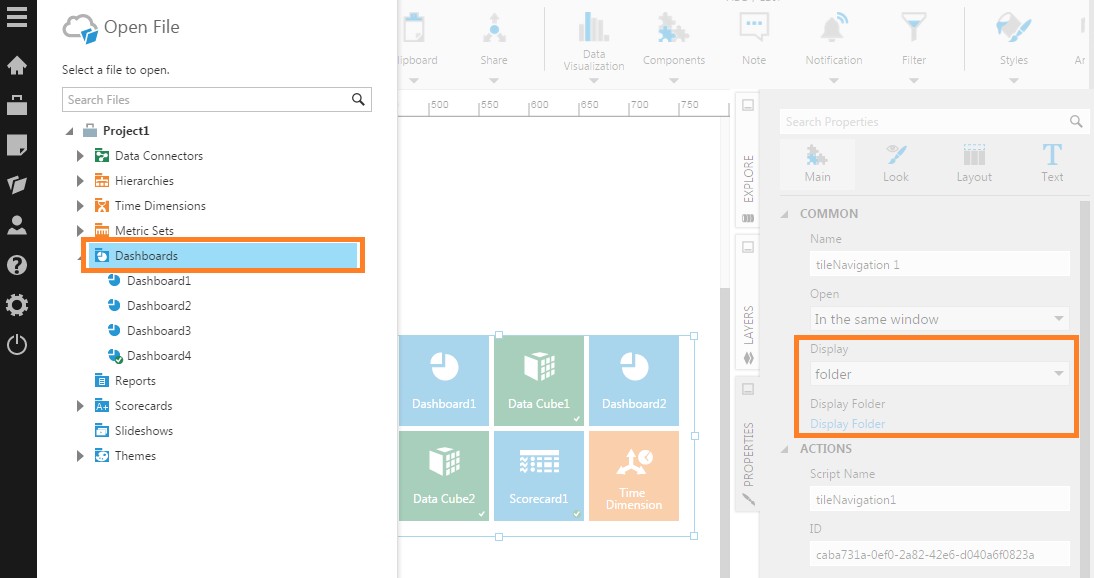Click the search icon in Search Files
Screen dimensions: 1094x578
click(357, 99)
